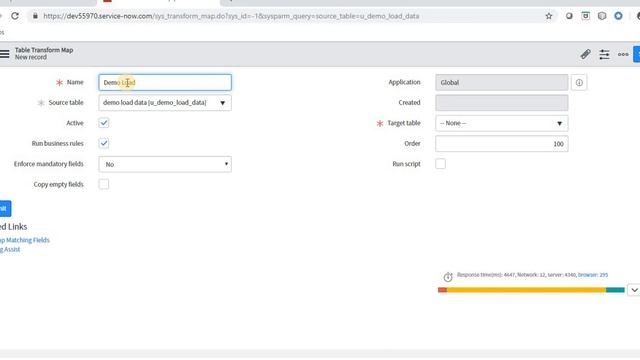Click the browser: 295 timing link
Viewport: 640px width, 360px height.
593,275
